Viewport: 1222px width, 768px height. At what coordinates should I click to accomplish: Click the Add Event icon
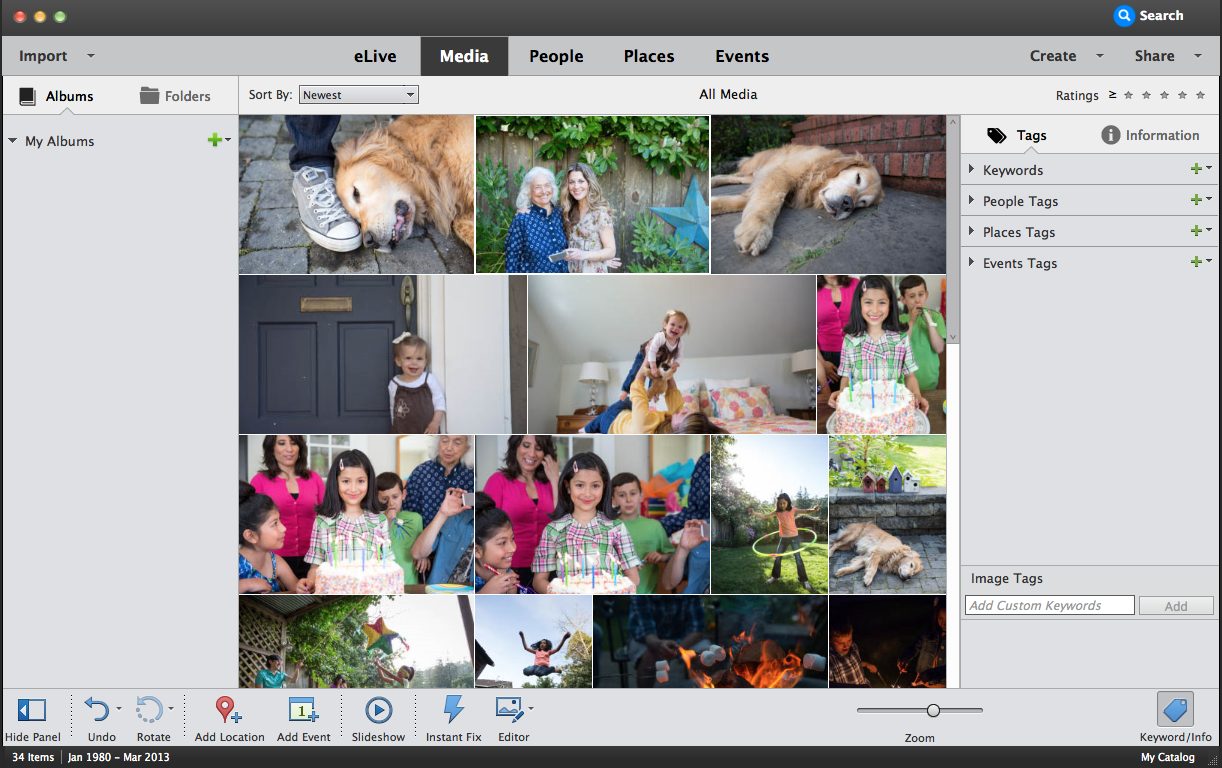click(x=303, y=712)
